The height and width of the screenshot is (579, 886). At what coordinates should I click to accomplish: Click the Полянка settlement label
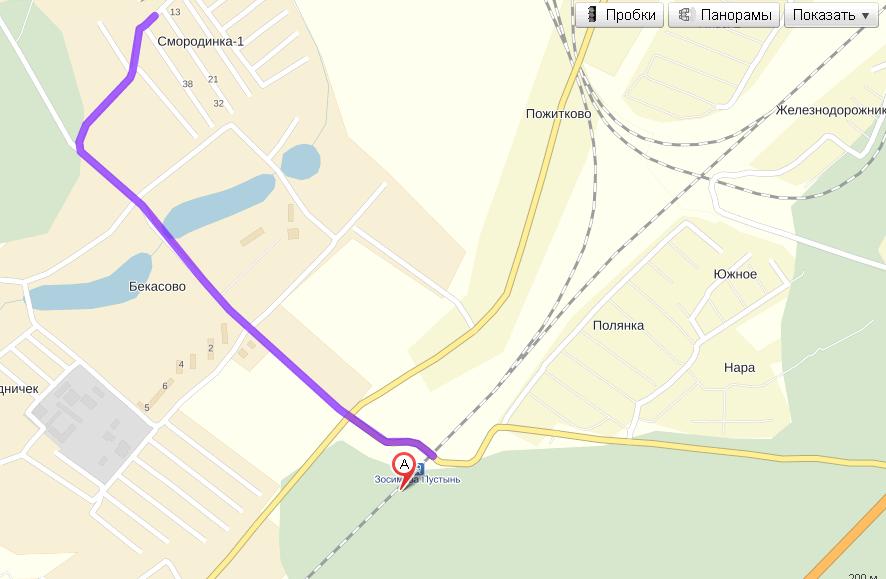click(x=618, y=325)
